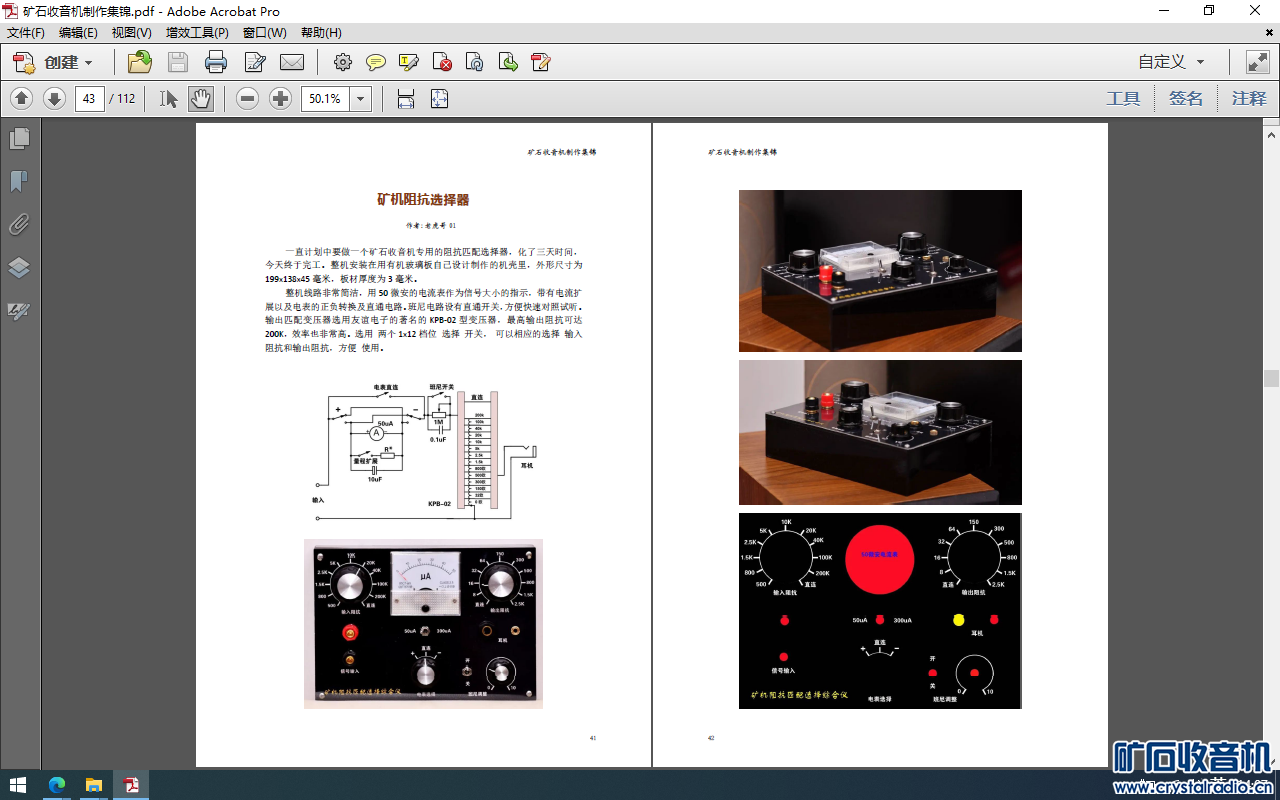Save the document using the floppy disk icon
The width and height of the screenshot is (1280, 800).
point(178,62)
